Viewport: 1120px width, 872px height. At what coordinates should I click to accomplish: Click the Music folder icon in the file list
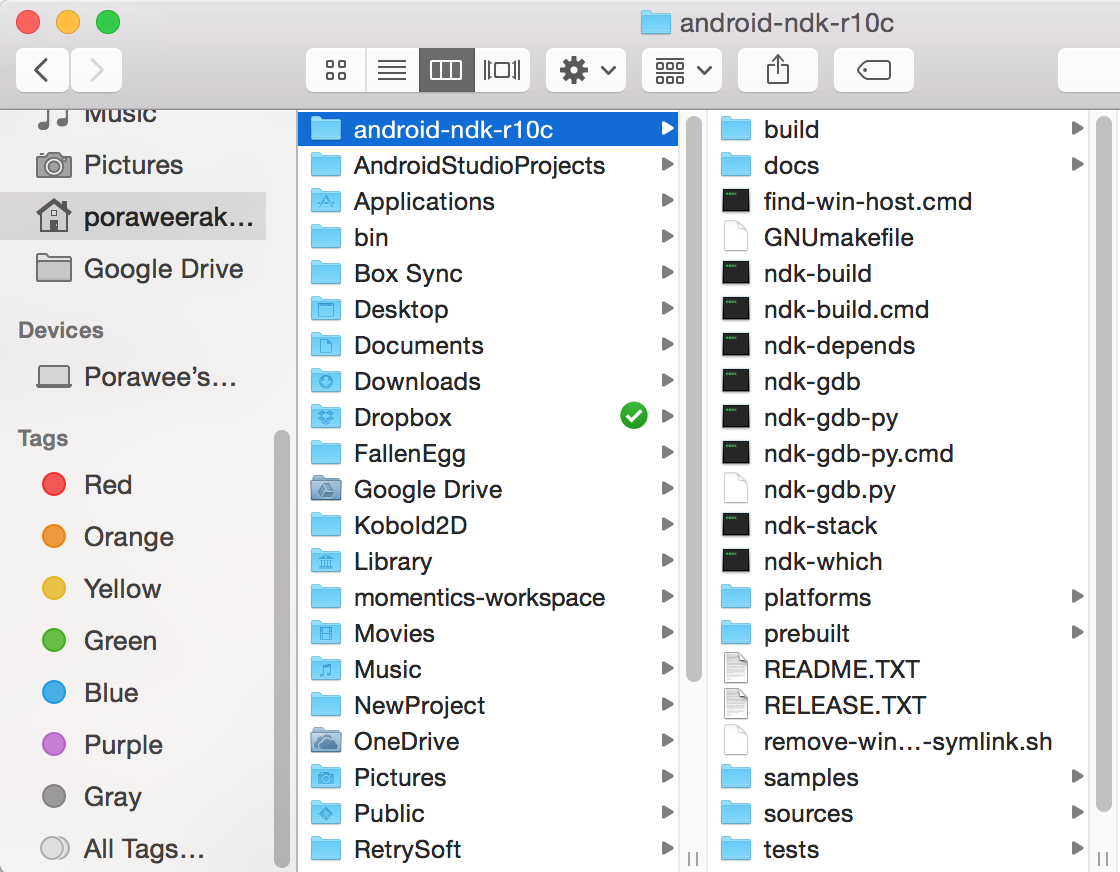(326, 669)
